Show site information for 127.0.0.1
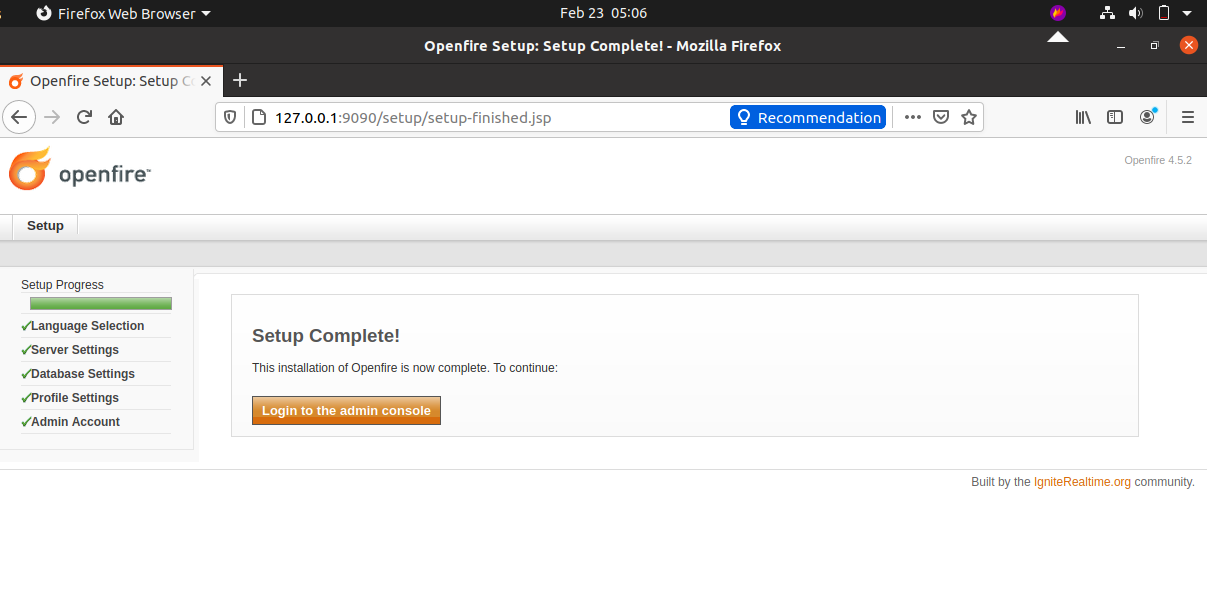 coord(258,117)
